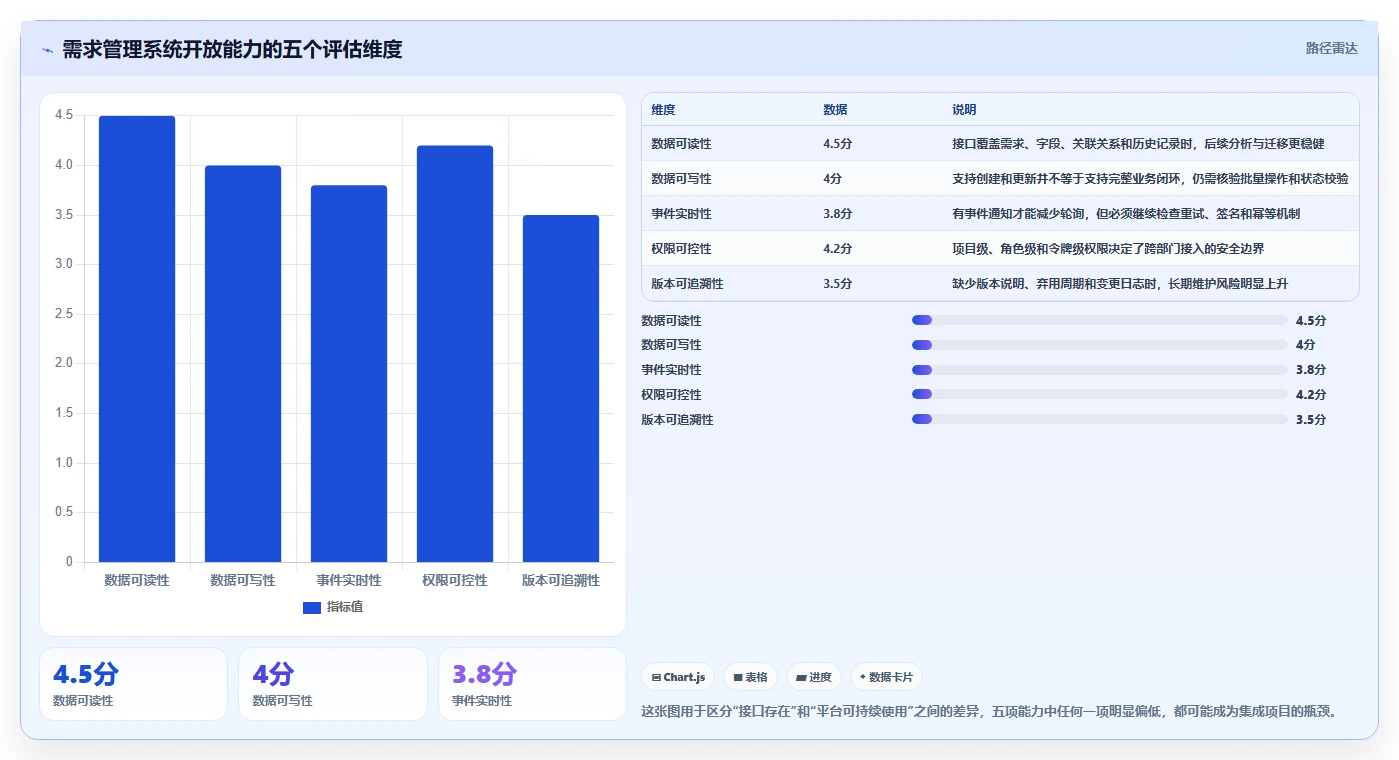Click the 4.2分 value beside progress bar
The height and width of the screenshot is (760, 1399).
pyautogui.click(x=1310, y=395)
